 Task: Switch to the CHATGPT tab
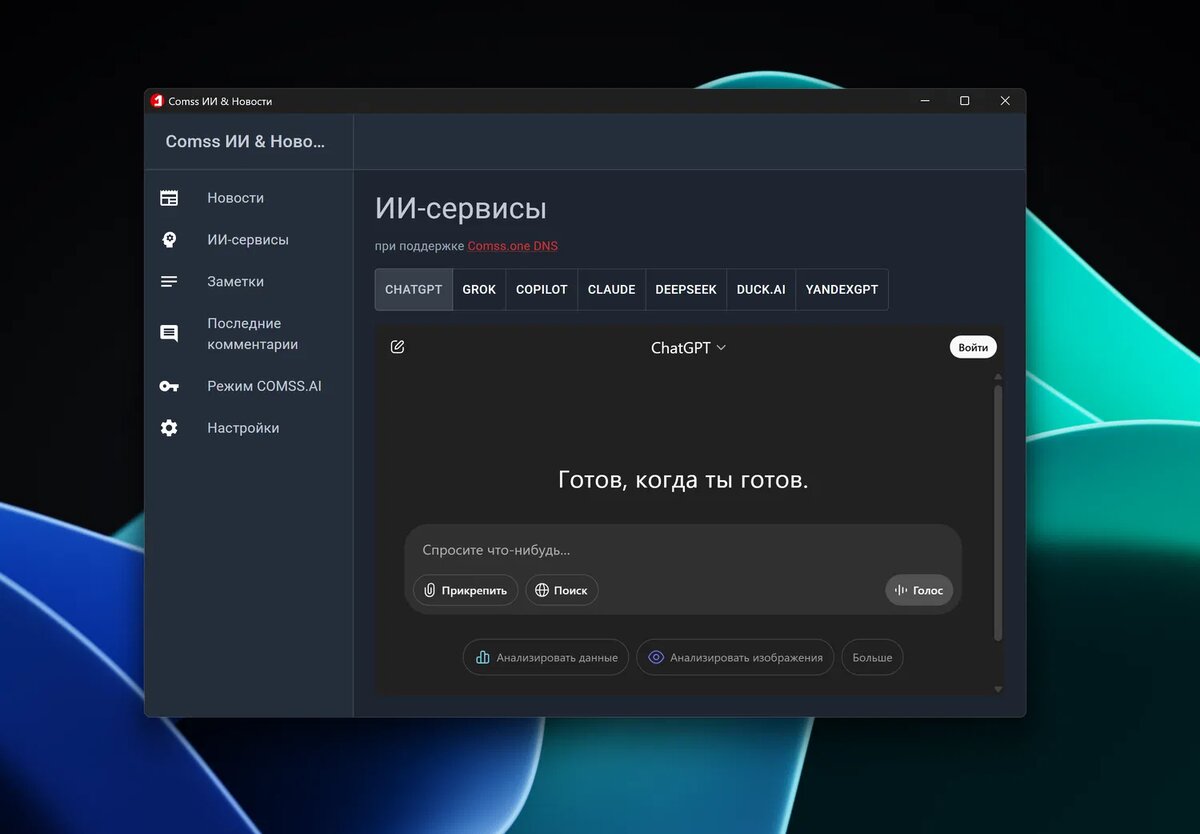[413, 289]
